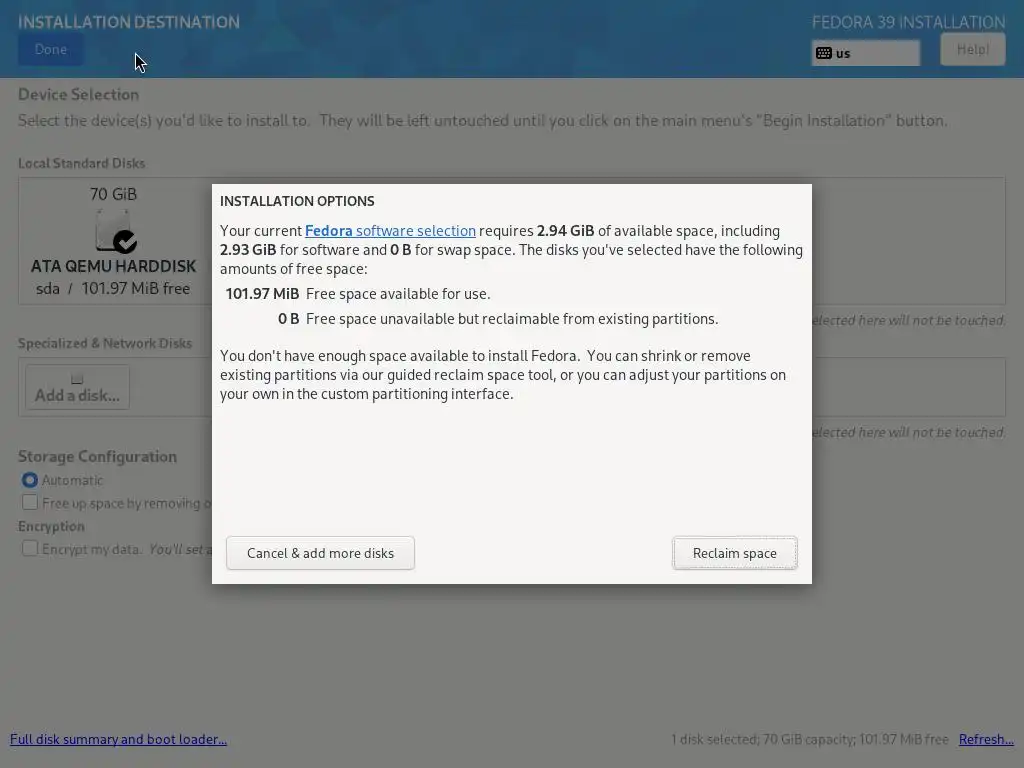Open the Fedora software selection link
The height and width of the screenshot is (768, 1024).
390,231
